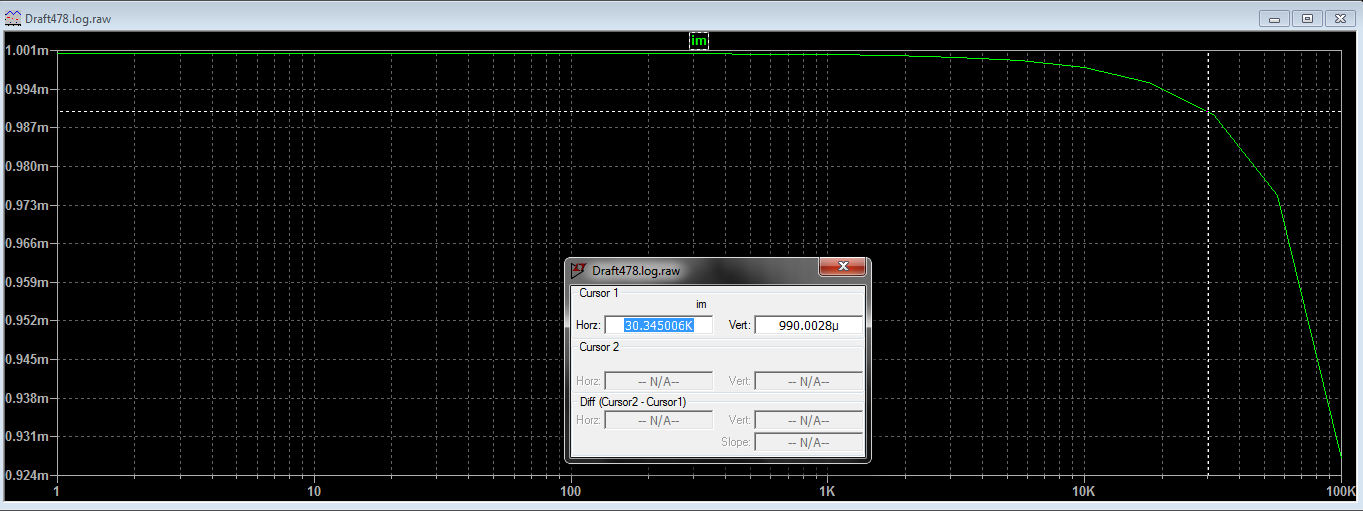Click the 100 horizontal axis label
The image size is (1363, 511).
pyautogui.click(x=570, y=491)
